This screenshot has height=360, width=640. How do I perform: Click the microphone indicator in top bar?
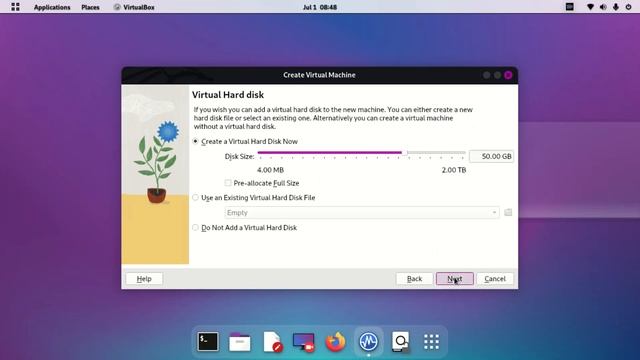pos(616,7)
